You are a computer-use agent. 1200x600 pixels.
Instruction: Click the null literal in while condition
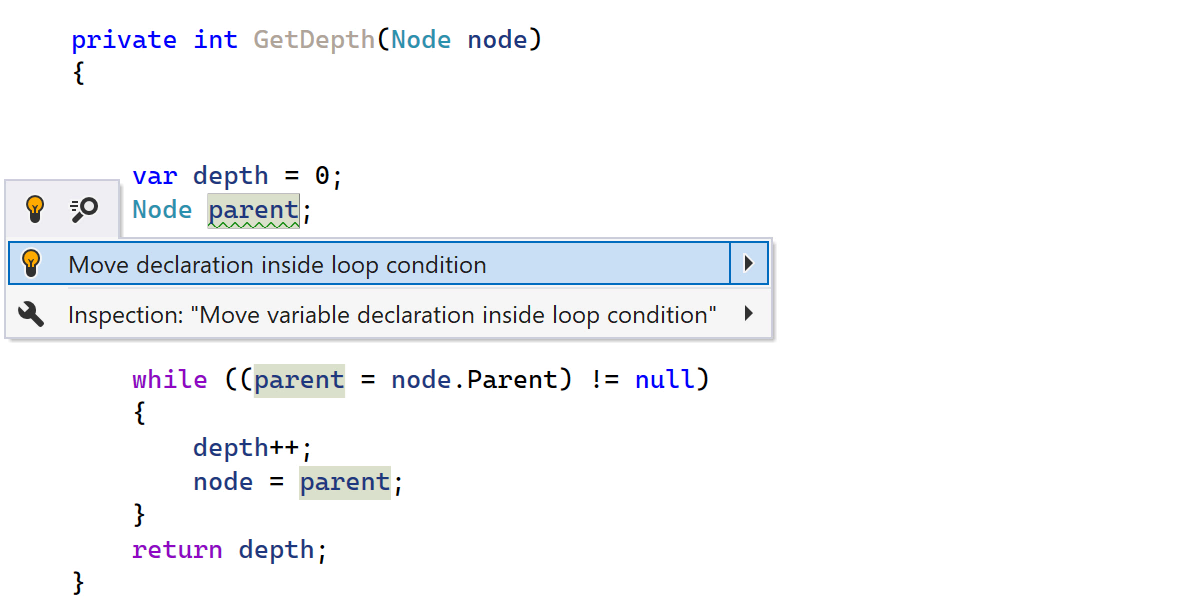click(x=665, y=380)
